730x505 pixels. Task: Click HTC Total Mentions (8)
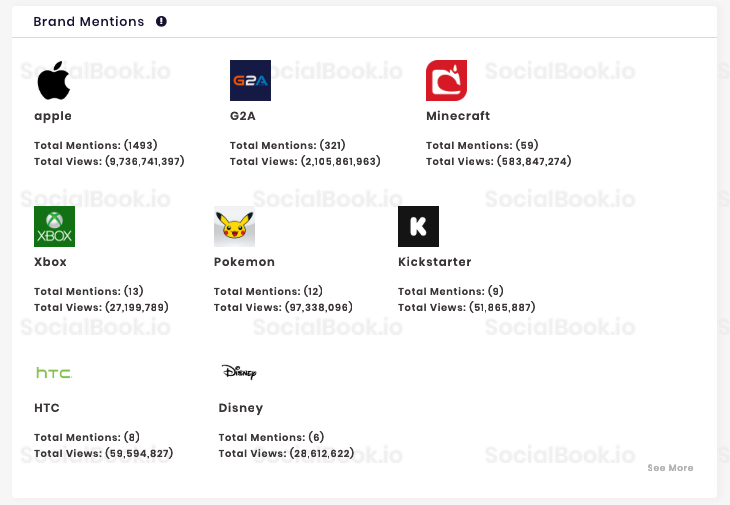(87, 438)
